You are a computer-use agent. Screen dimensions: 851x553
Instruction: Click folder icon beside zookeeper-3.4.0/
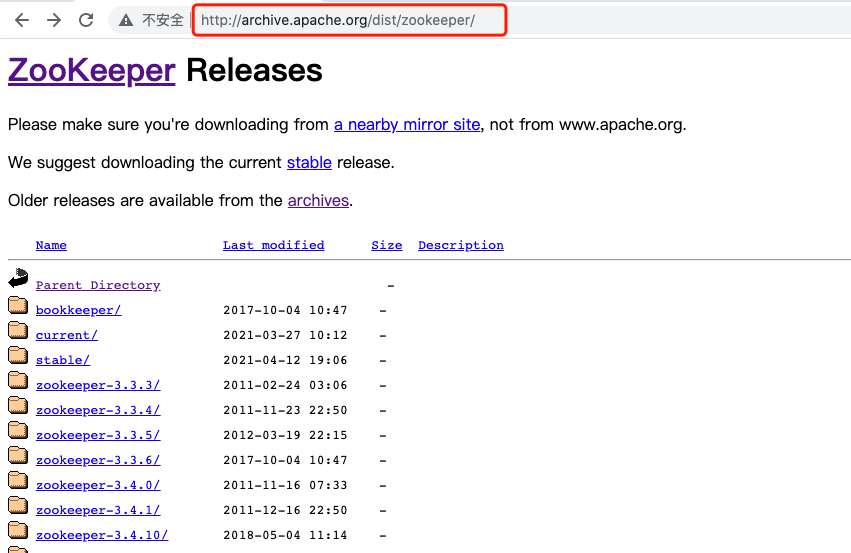click(x=18, y=480)
